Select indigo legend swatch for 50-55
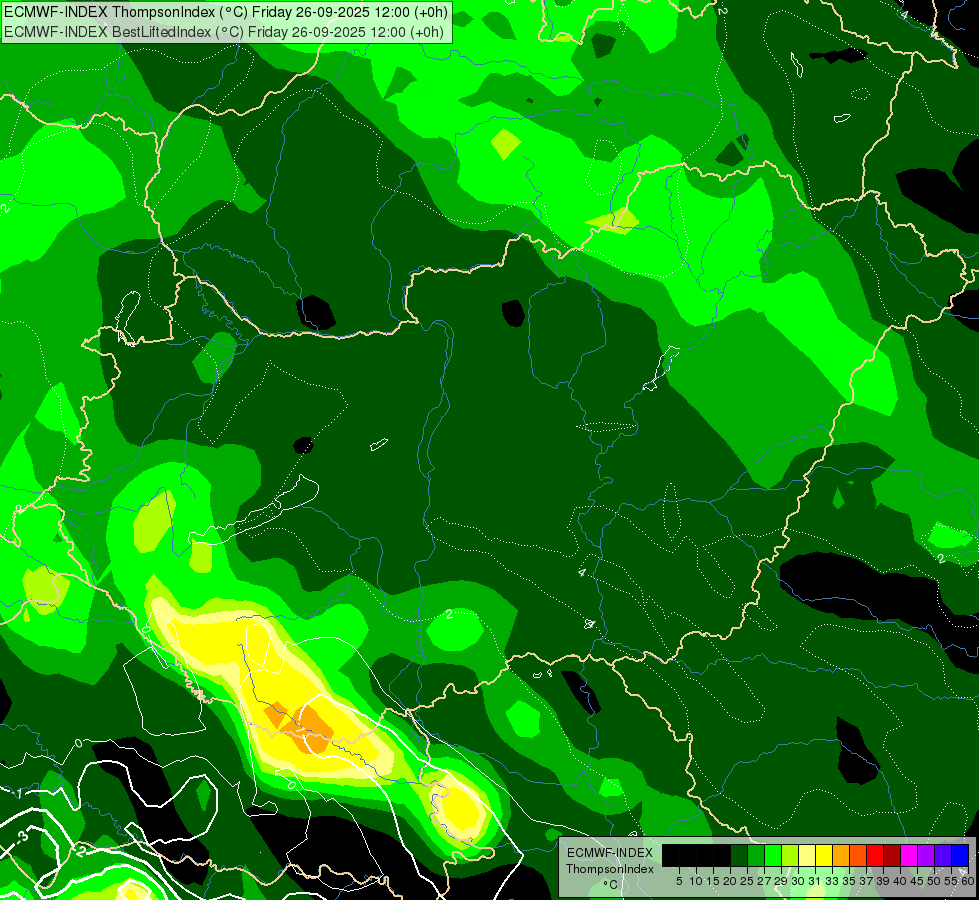Viewport: 979px width, 900px height. click(x=943, y=855)
